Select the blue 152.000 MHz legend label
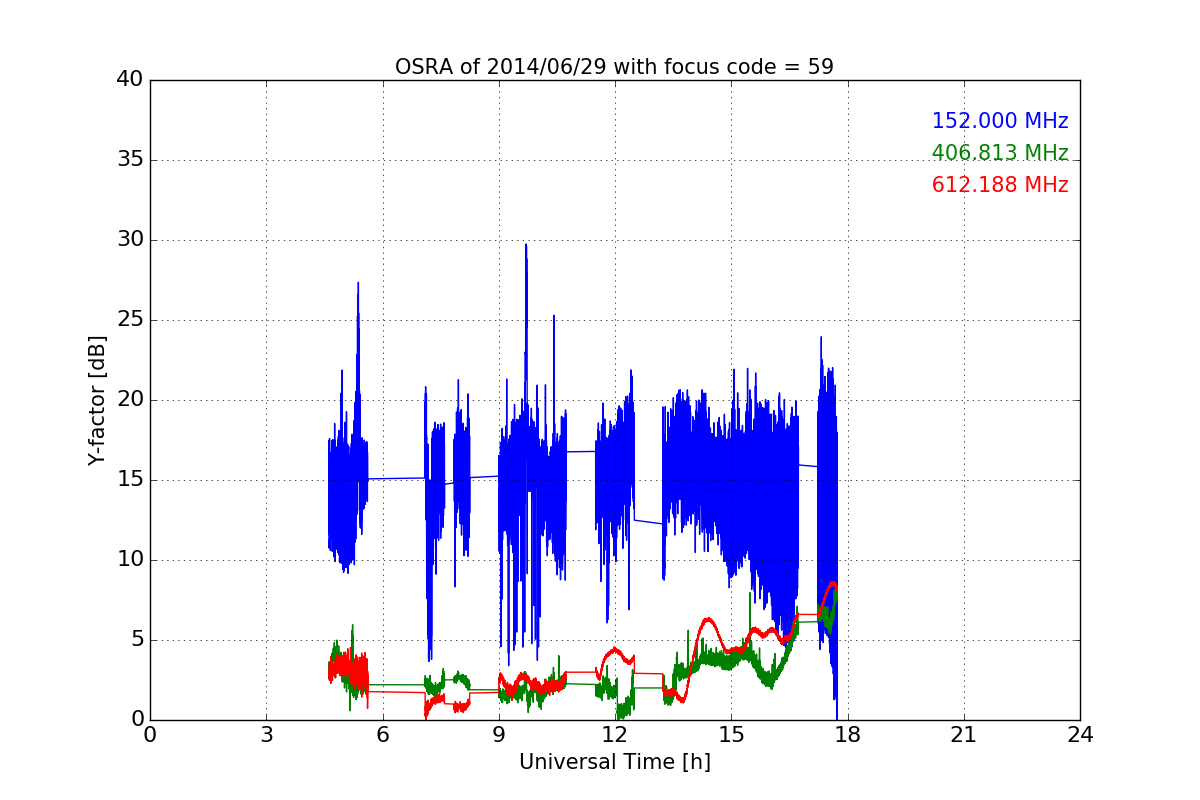 (x=1000, y=121)
